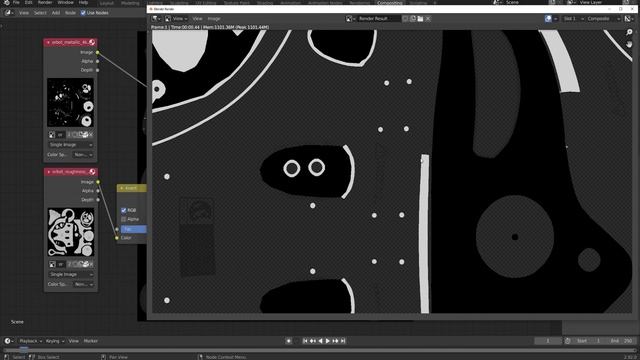This screenshot has height=360, width=640.
Task: Jump to the end frame
Action: point(343,341)
